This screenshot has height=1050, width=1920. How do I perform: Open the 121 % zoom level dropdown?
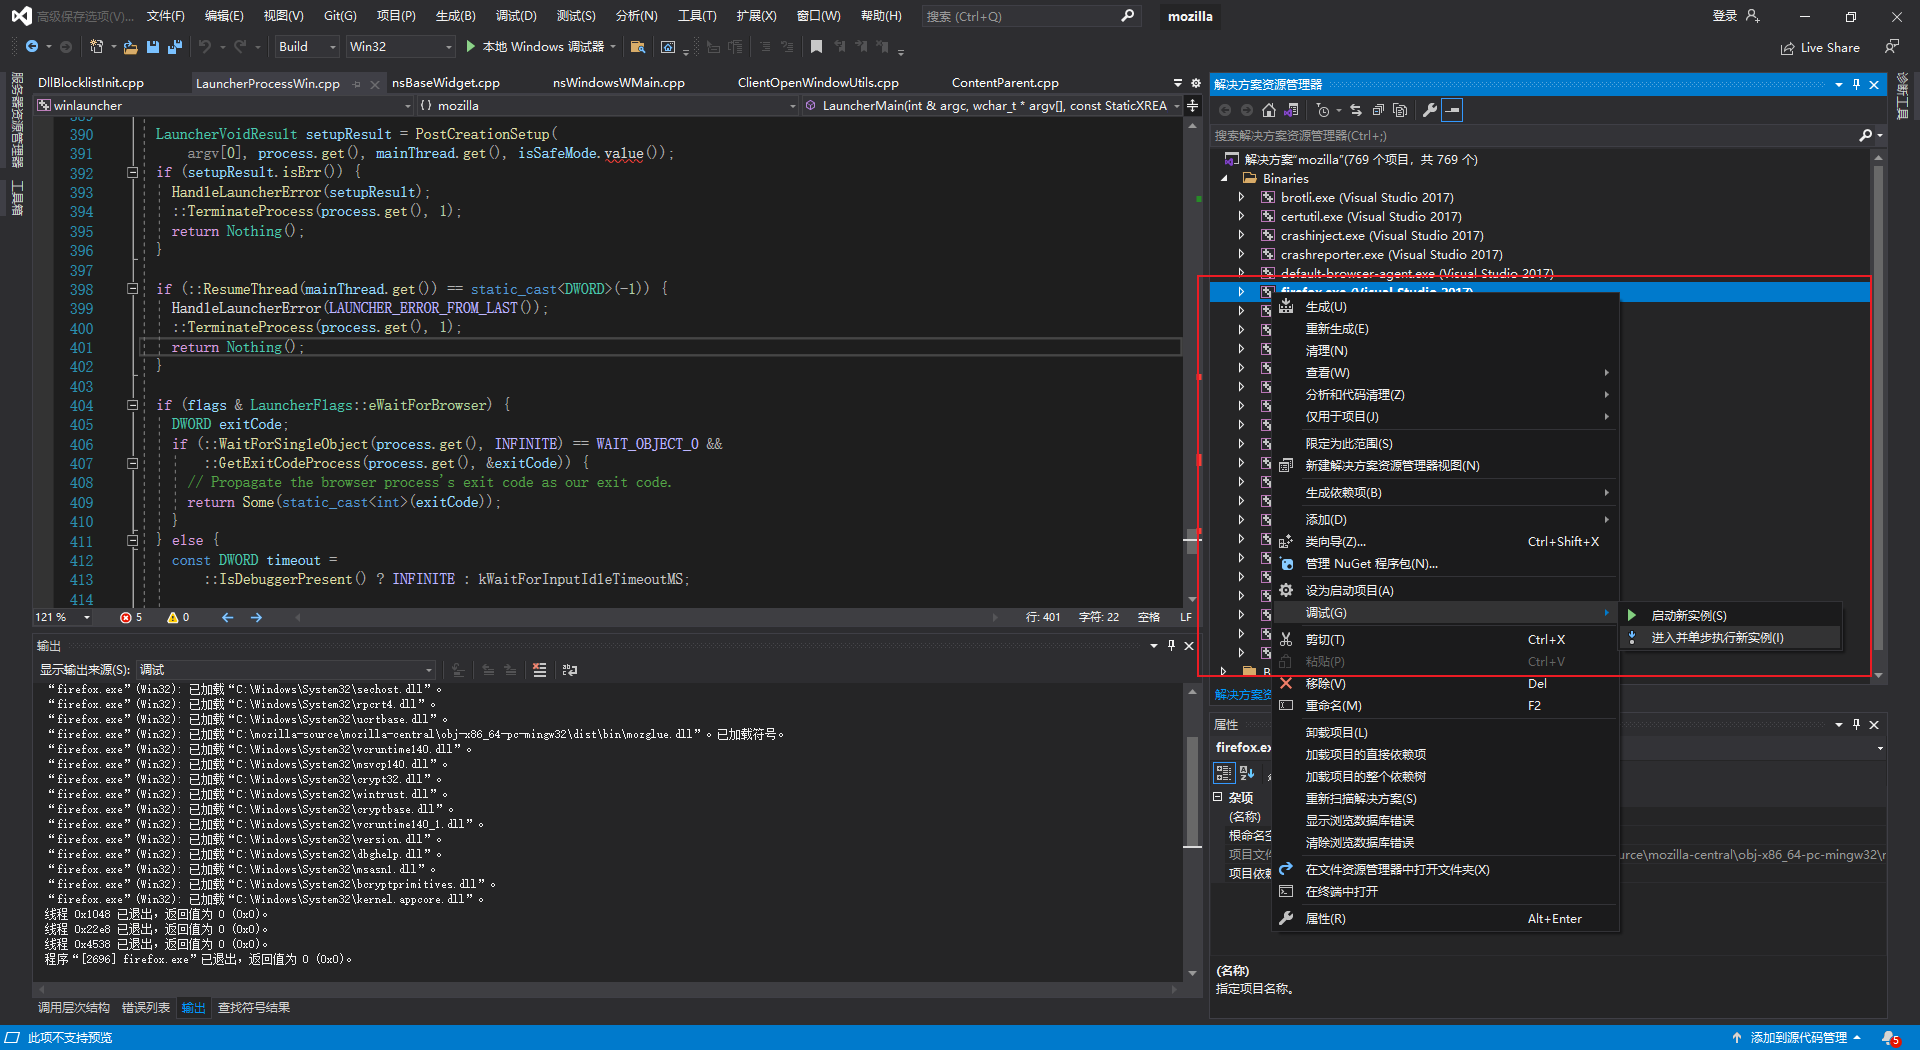click(63, 618)
